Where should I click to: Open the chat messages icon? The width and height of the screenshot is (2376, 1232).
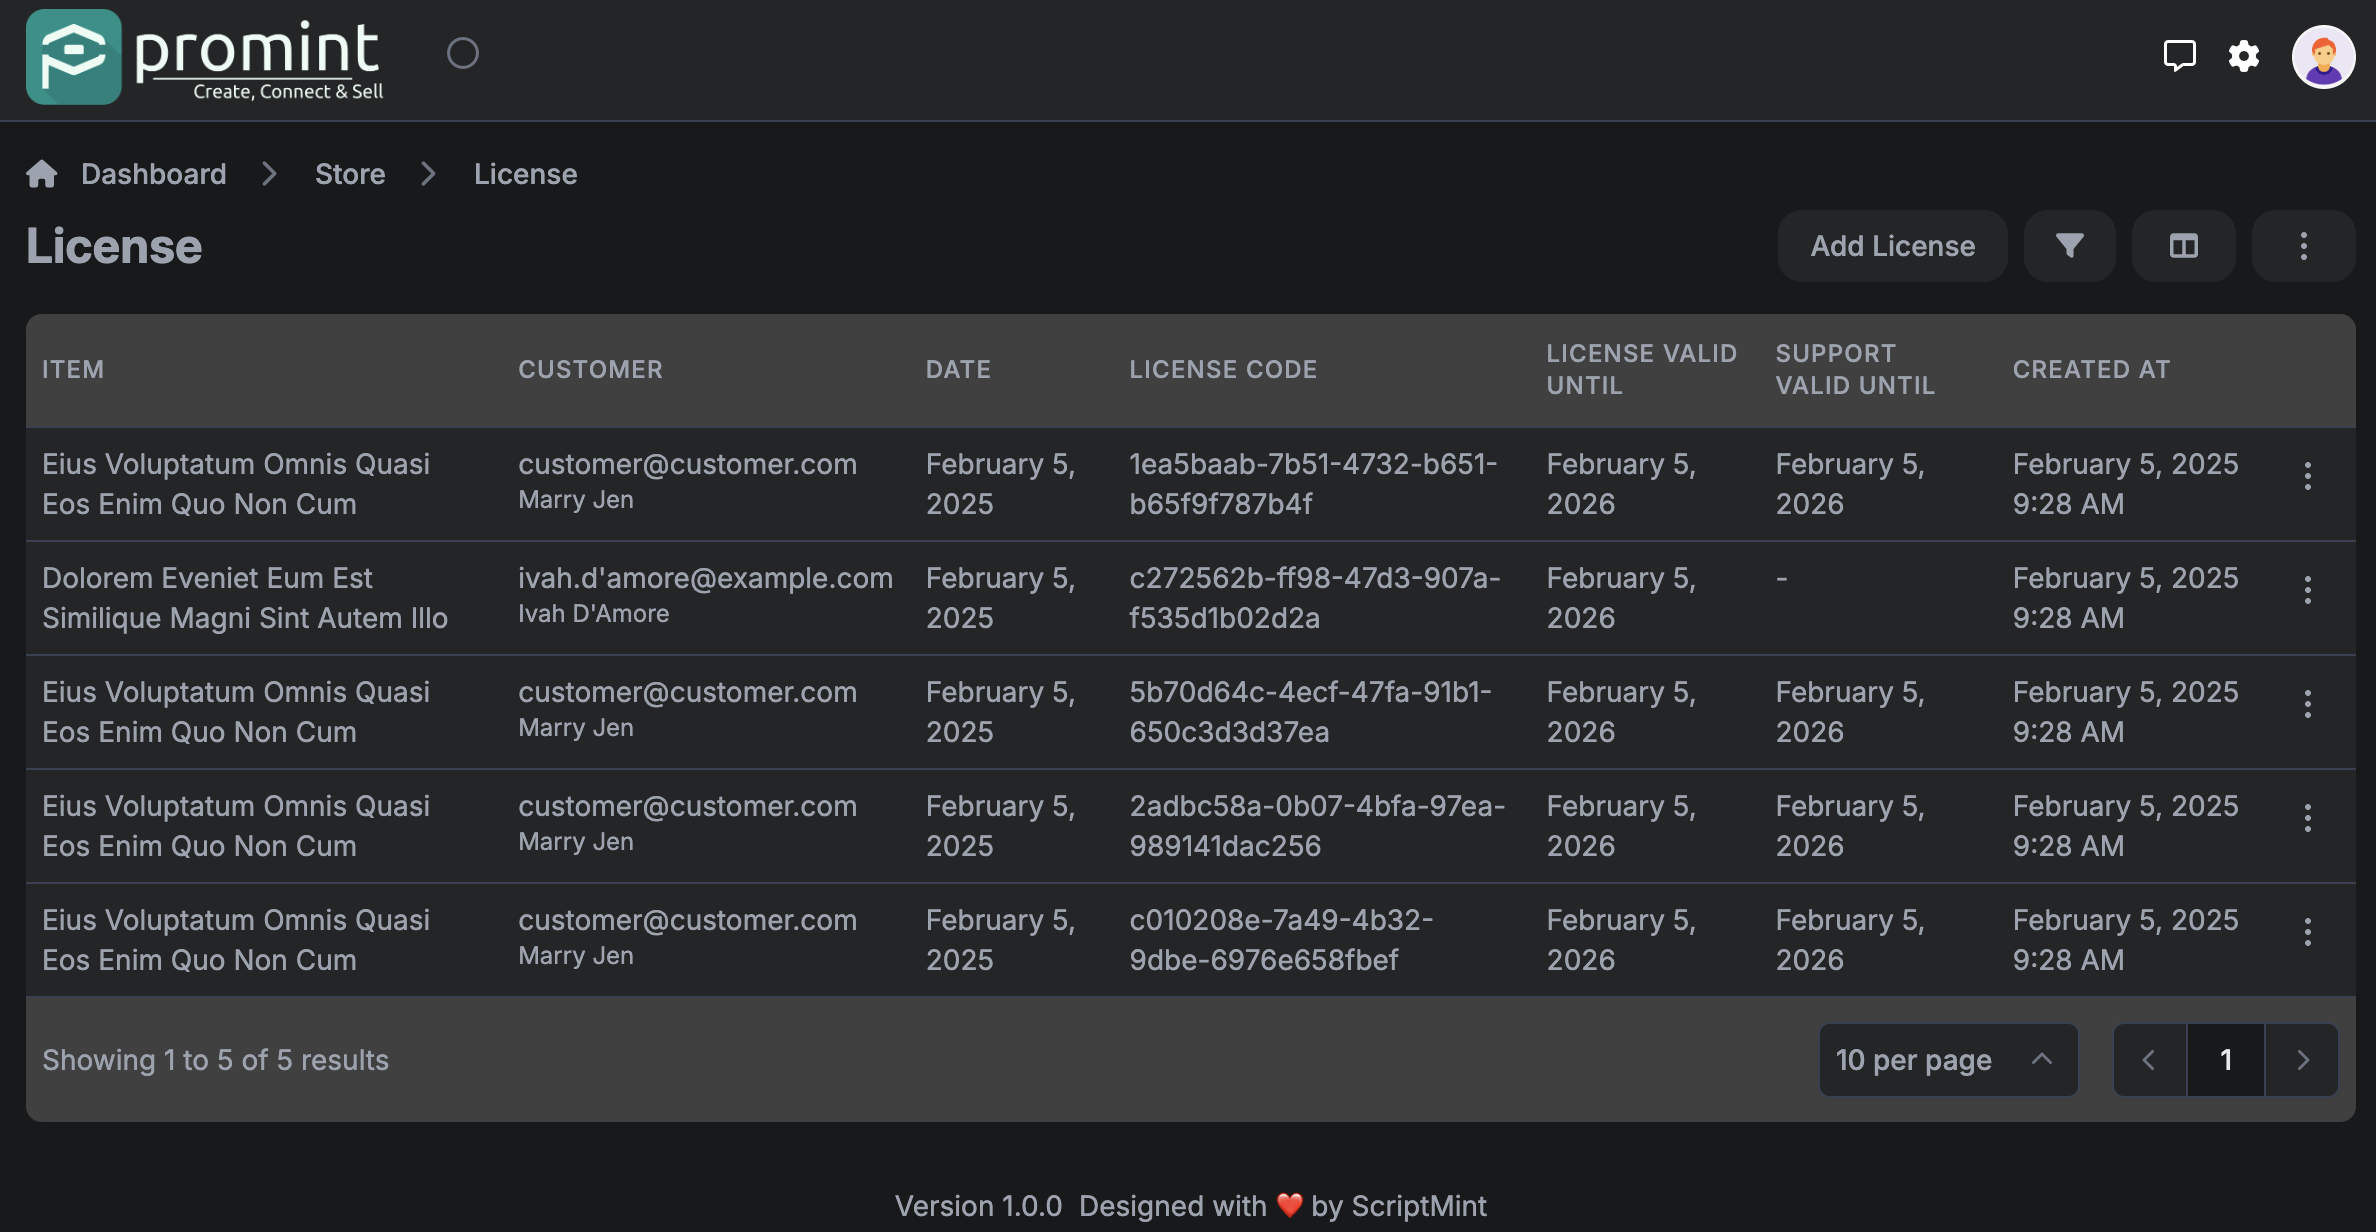click(2179, 55)
